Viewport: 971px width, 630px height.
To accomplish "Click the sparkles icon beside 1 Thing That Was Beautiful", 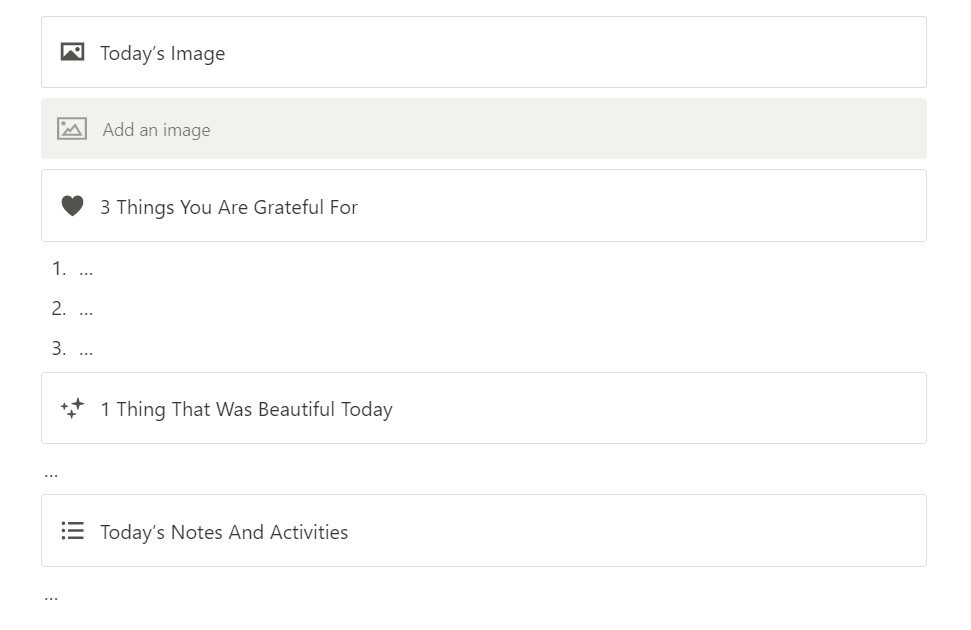I will click(x=72, y=408).
